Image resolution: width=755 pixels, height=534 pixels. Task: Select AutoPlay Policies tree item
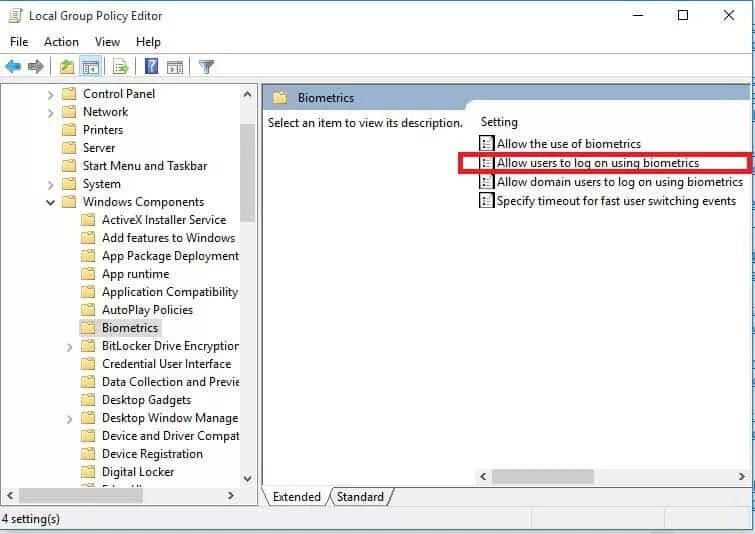pos(147,310)
